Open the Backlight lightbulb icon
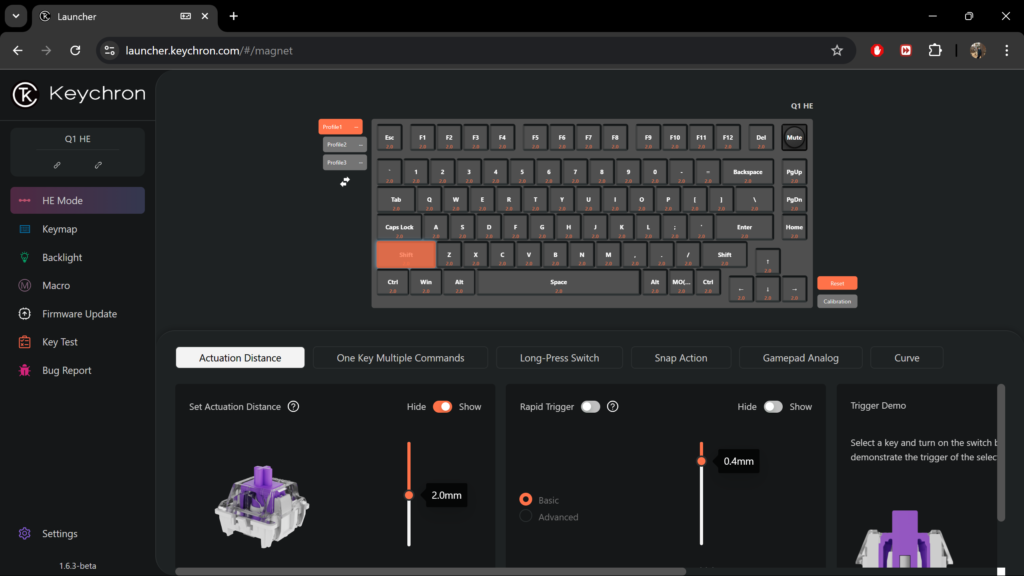 tap(25, 257)
